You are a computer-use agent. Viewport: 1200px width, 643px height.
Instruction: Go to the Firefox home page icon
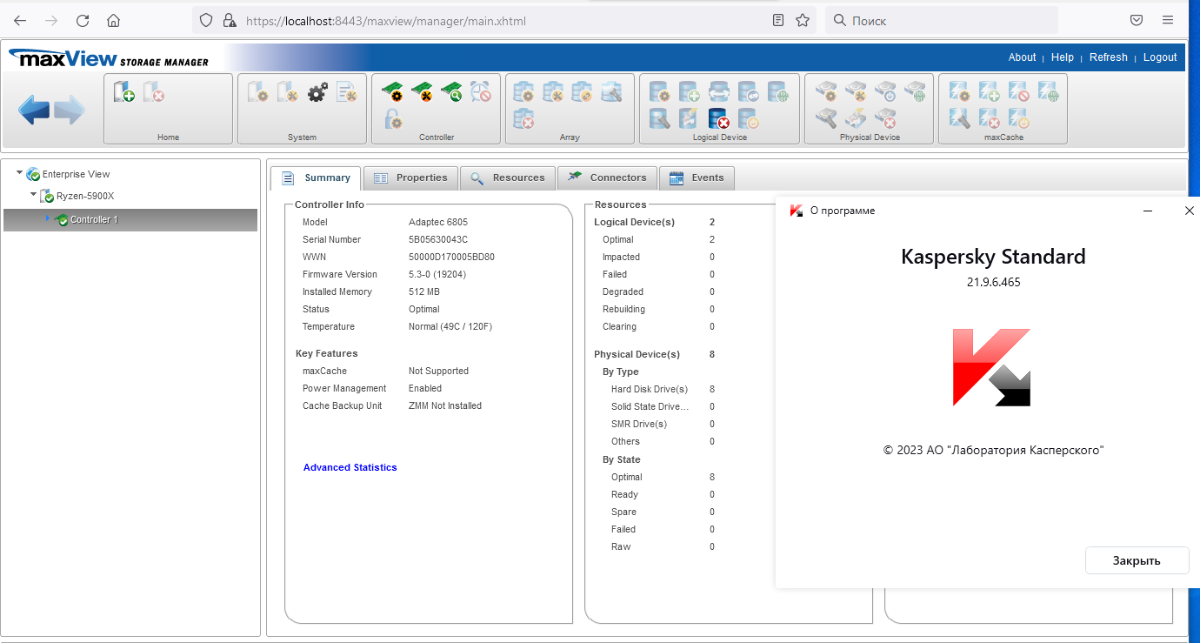point(113,20)
